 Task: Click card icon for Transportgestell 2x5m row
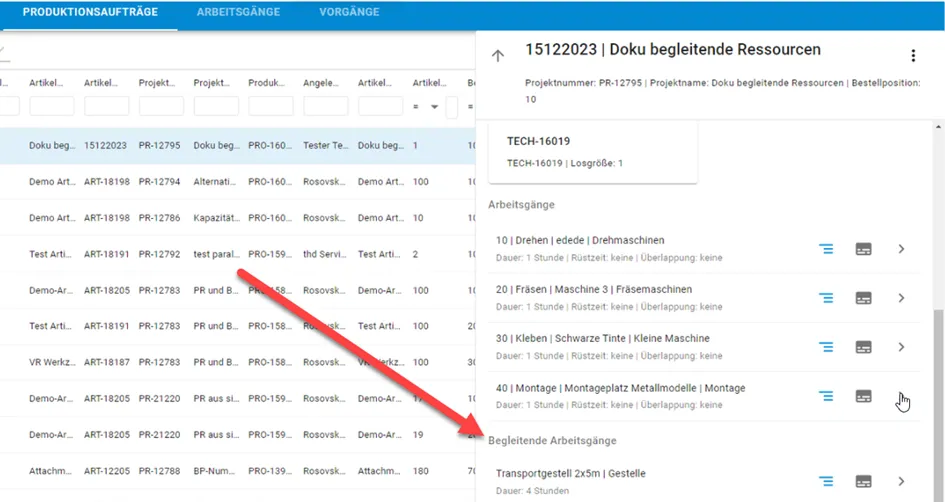(864, 481)
